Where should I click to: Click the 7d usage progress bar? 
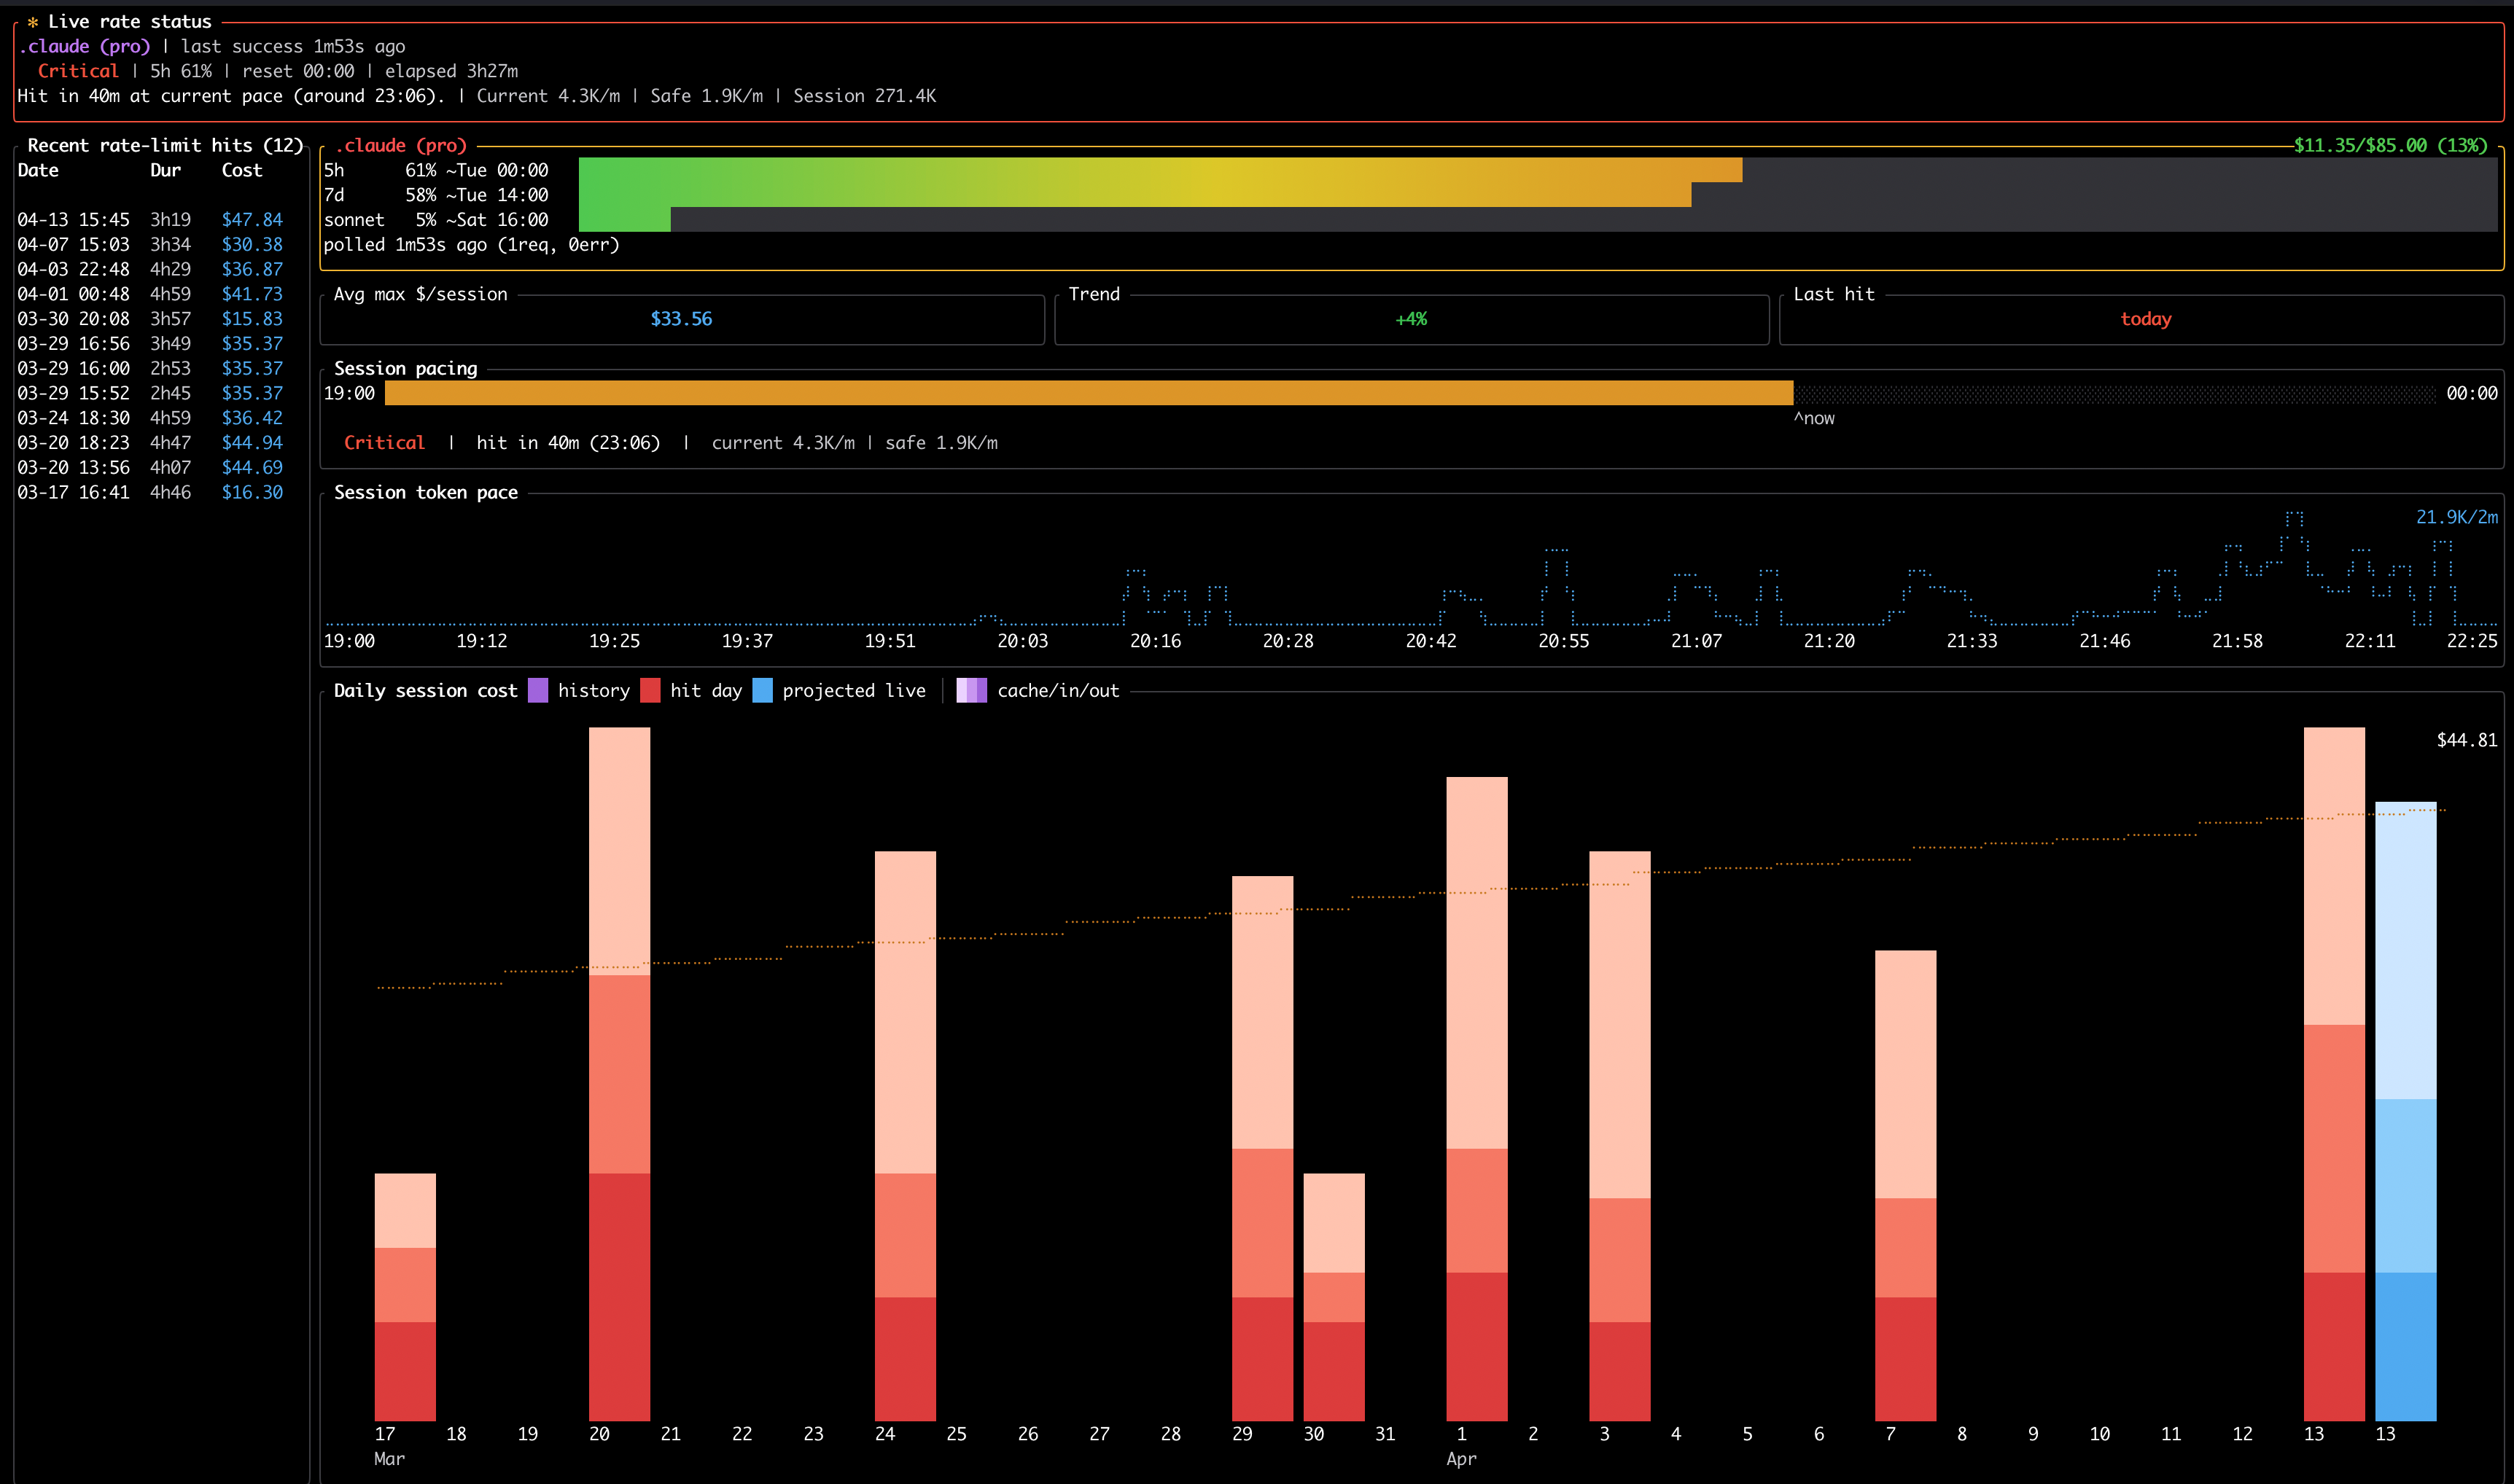point(1538,195)
